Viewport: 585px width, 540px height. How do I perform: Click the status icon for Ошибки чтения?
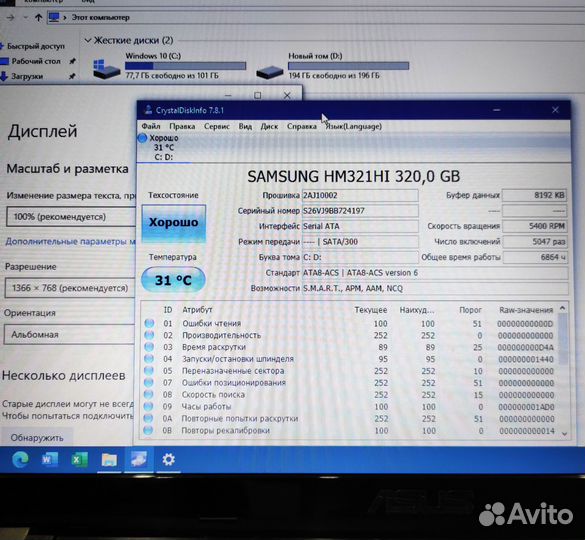[149, 323]
